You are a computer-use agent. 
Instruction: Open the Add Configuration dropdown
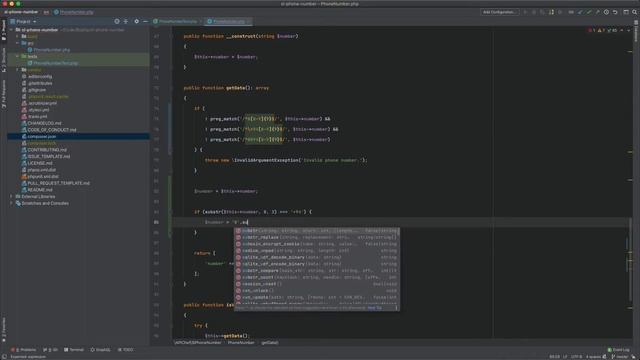click(500, 12)
